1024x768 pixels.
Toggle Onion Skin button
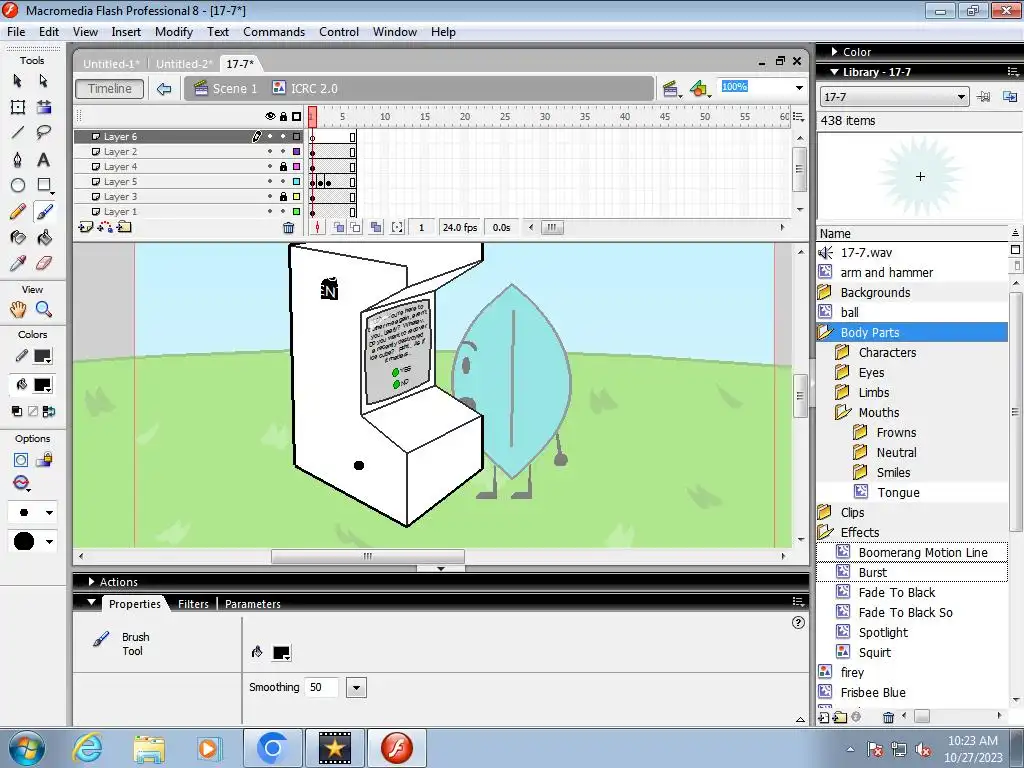coord(339,227)
